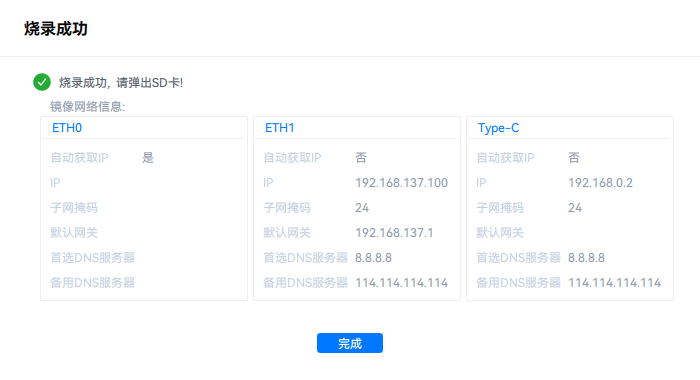
Task: Click ETH0 子网掩码 label
Action: coord(74,208)
